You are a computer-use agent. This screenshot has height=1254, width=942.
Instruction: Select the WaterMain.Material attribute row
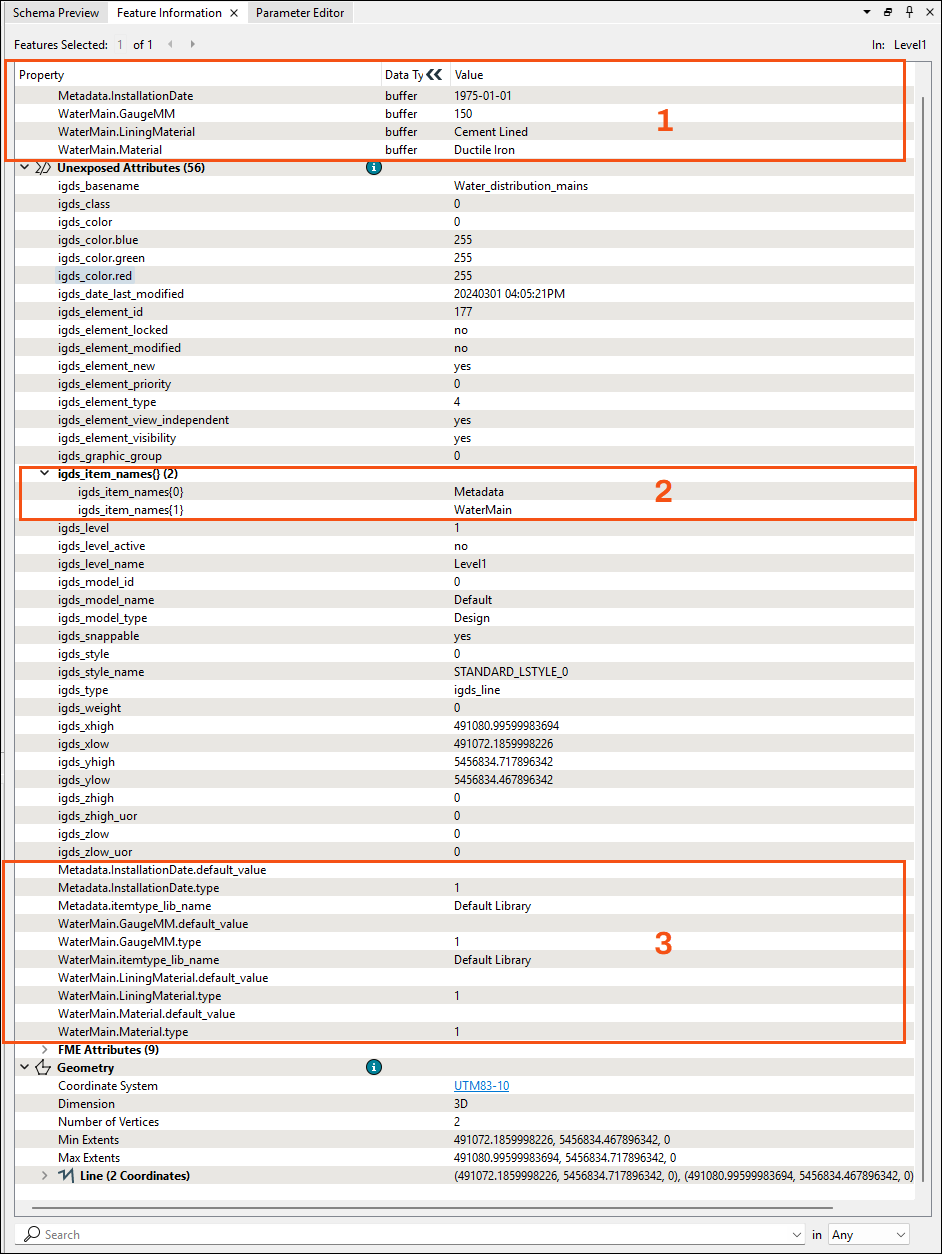pyautogui.click(x=464, y=150)
